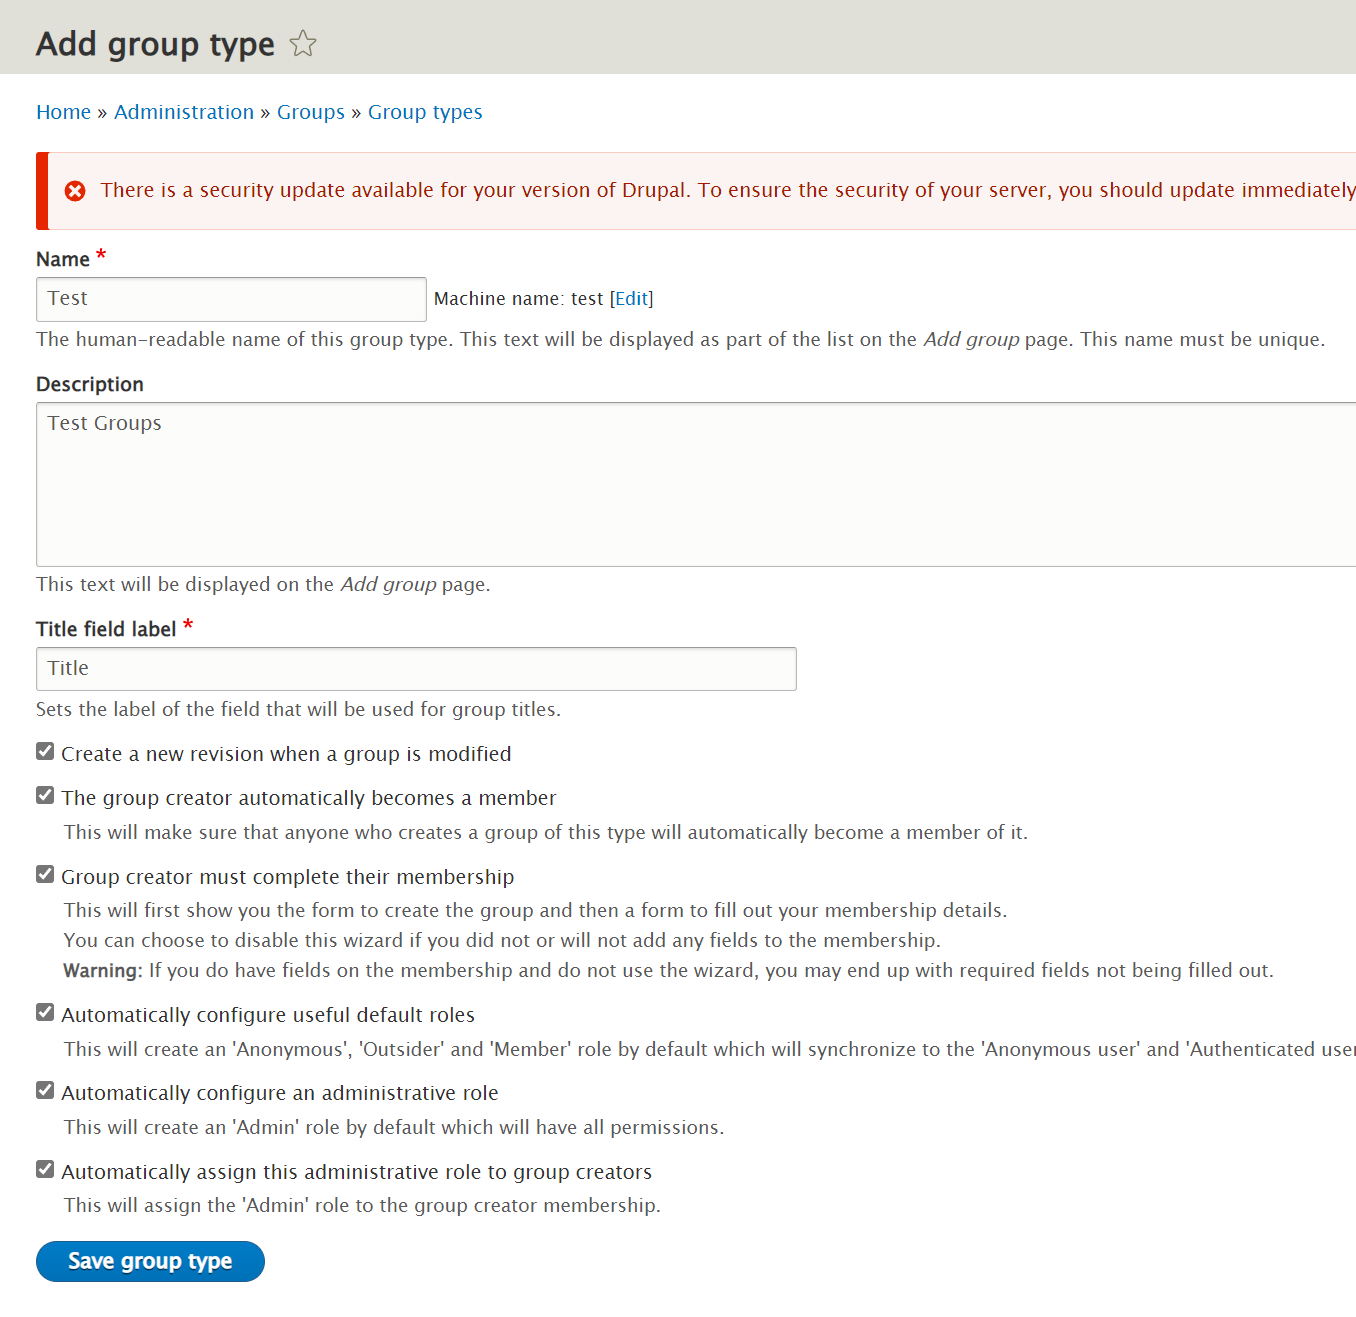The width and height of the screenshot is (1356, 1317).
Task: Toggle 'Automatically configure useful default roles'
Action: 45,1012
